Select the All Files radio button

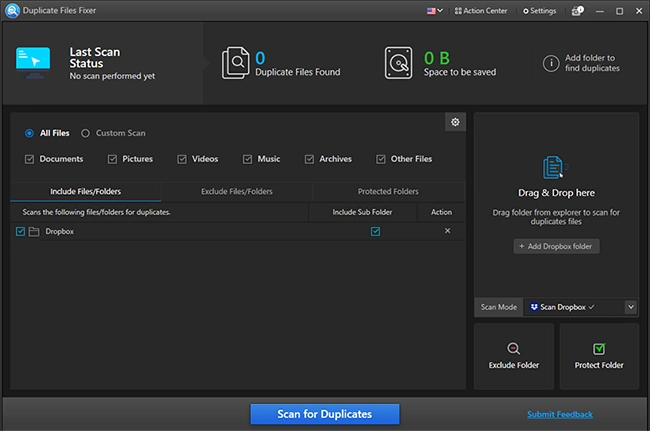(29, 133)
